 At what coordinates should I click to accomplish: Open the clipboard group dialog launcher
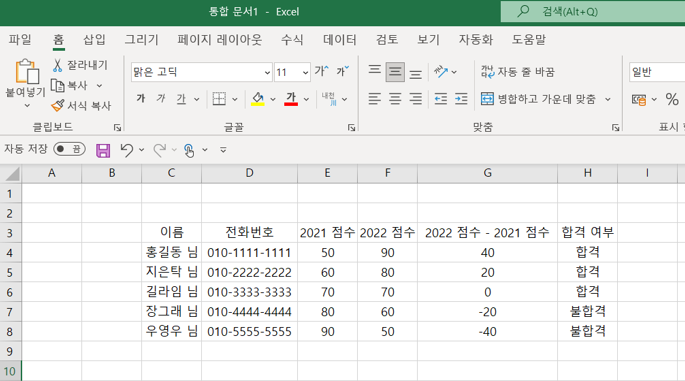click(x=117, y=128)
